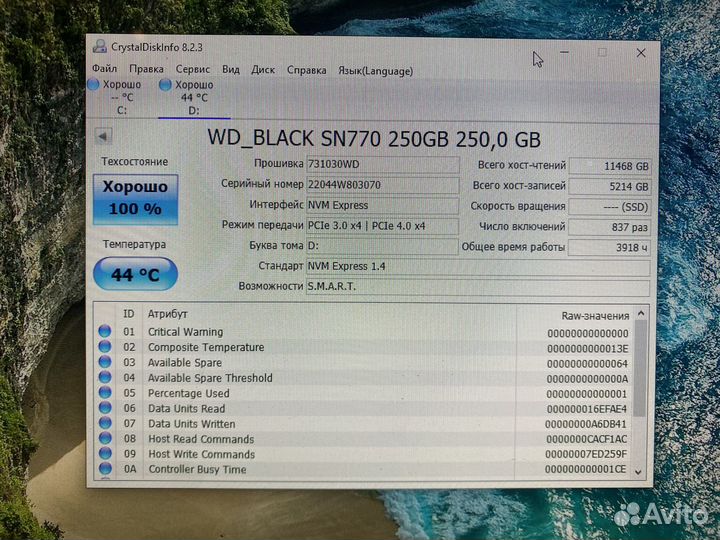Select the Host Write Commands attribute
The width and height of the screenshot is (720, 540).
point(202,454)
